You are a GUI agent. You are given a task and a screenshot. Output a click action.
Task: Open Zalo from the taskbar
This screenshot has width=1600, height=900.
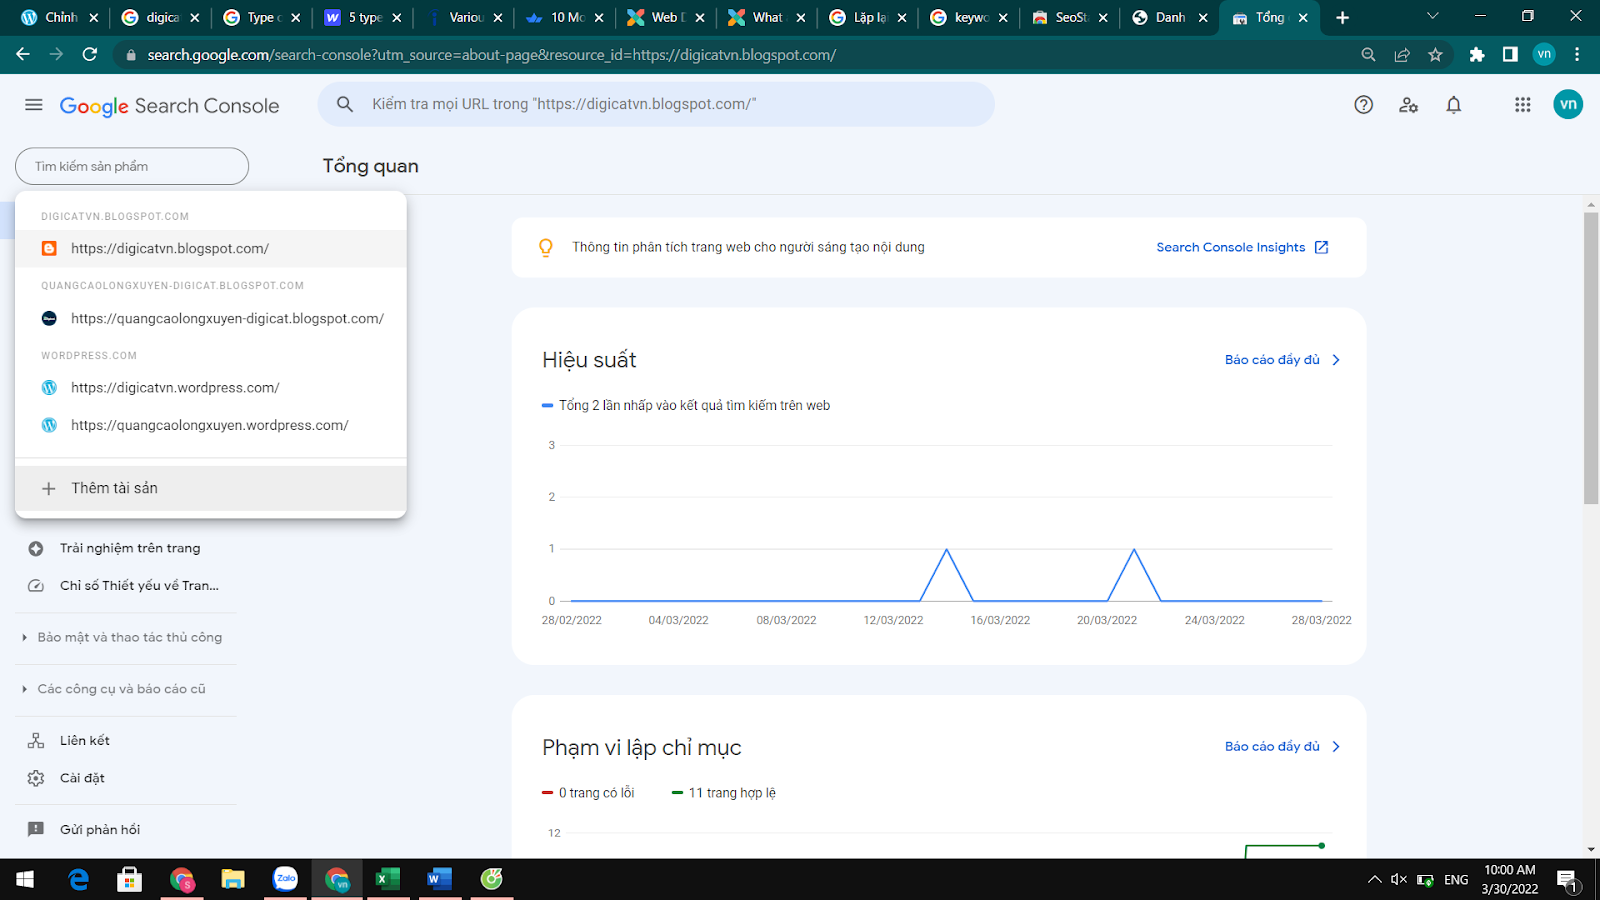(x=285, y=879)
